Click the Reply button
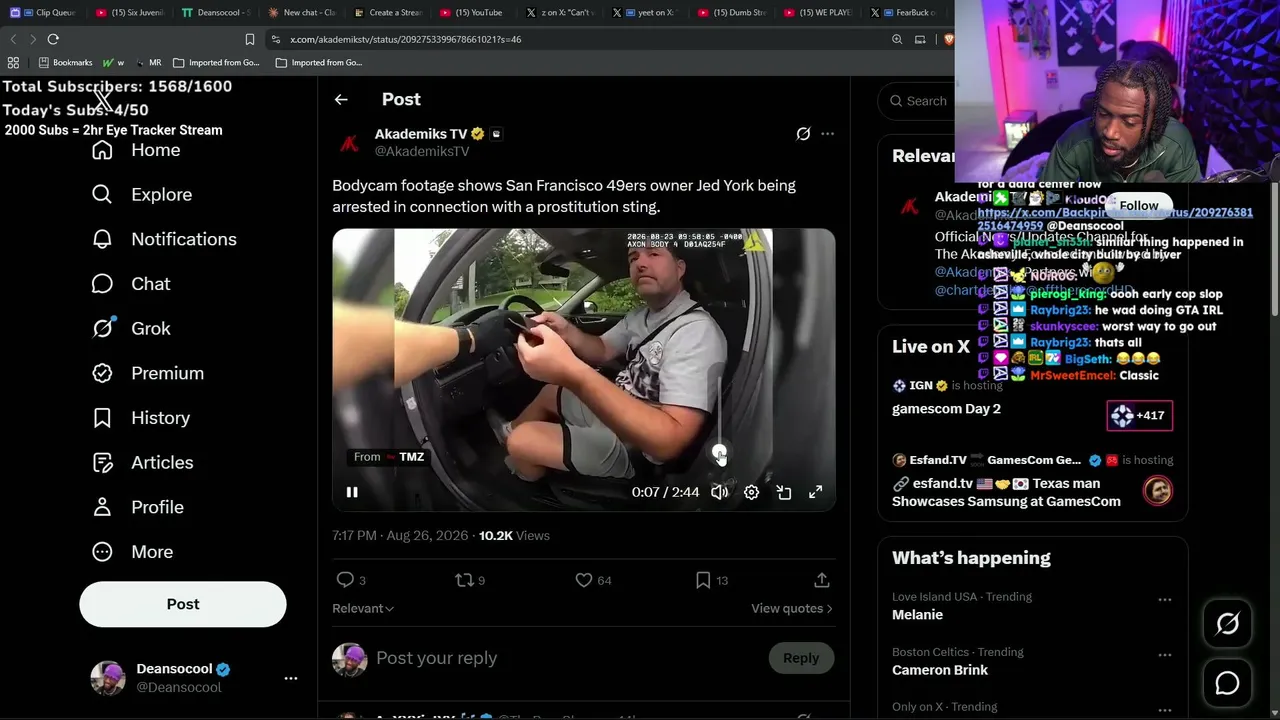The height and width of the screenshot is (720, 1280). 801,658
